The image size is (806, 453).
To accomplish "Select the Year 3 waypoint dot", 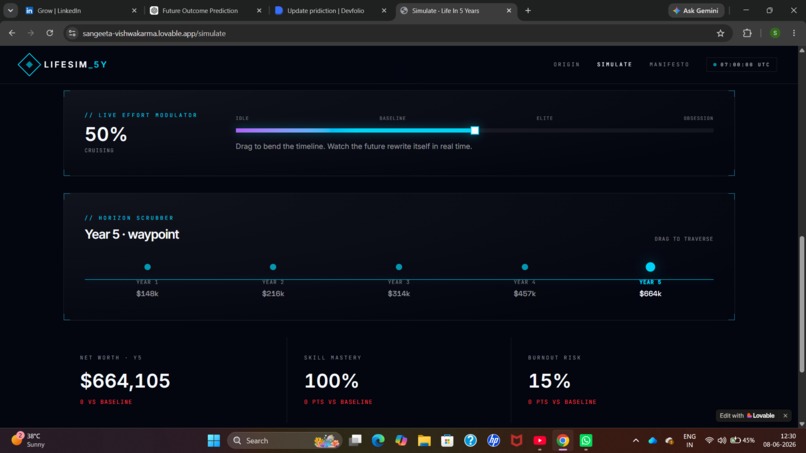I will click(399, 267).
